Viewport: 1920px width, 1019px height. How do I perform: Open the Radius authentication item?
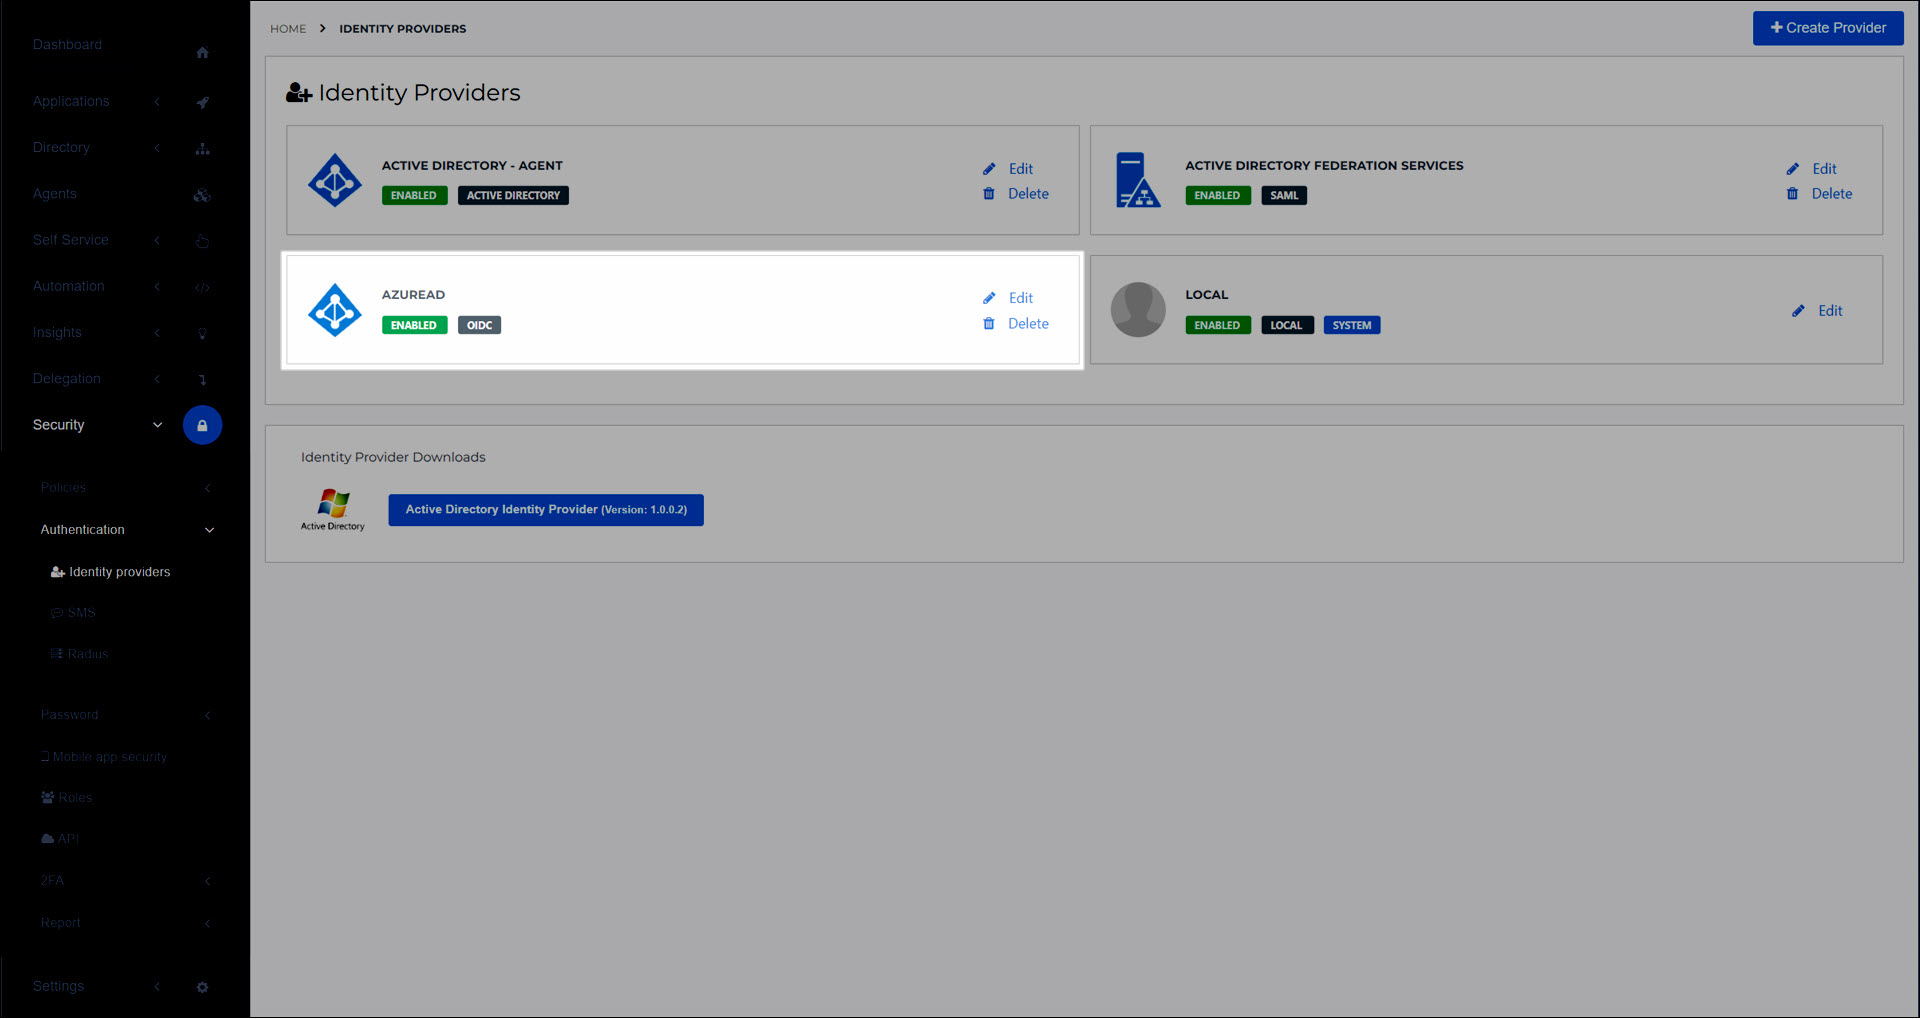79,654
